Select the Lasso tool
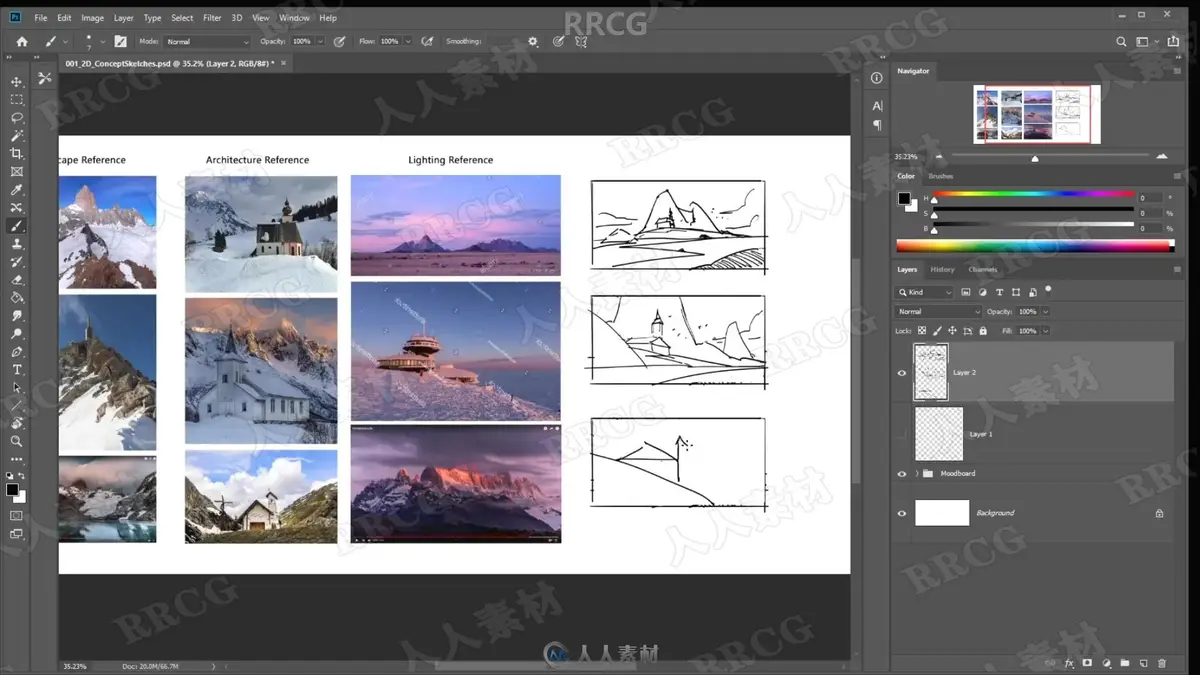 (16, 118)
